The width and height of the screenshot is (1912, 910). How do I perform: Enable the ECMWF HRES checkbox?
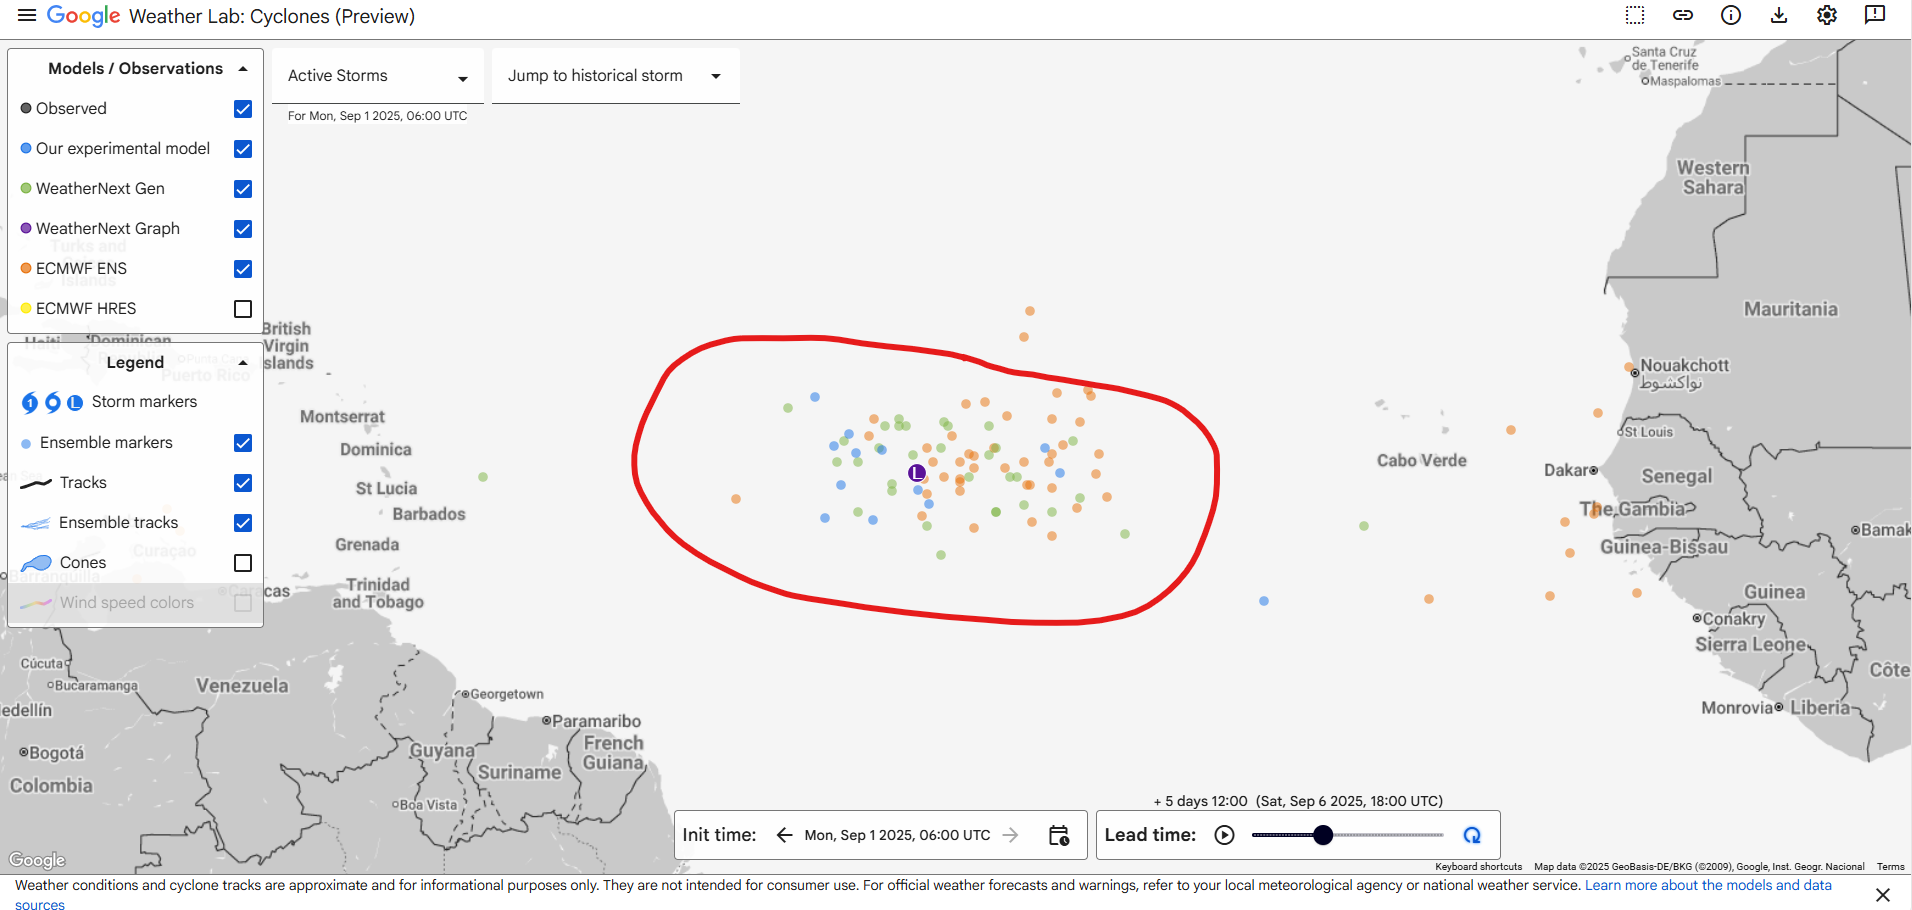point(243,309)
